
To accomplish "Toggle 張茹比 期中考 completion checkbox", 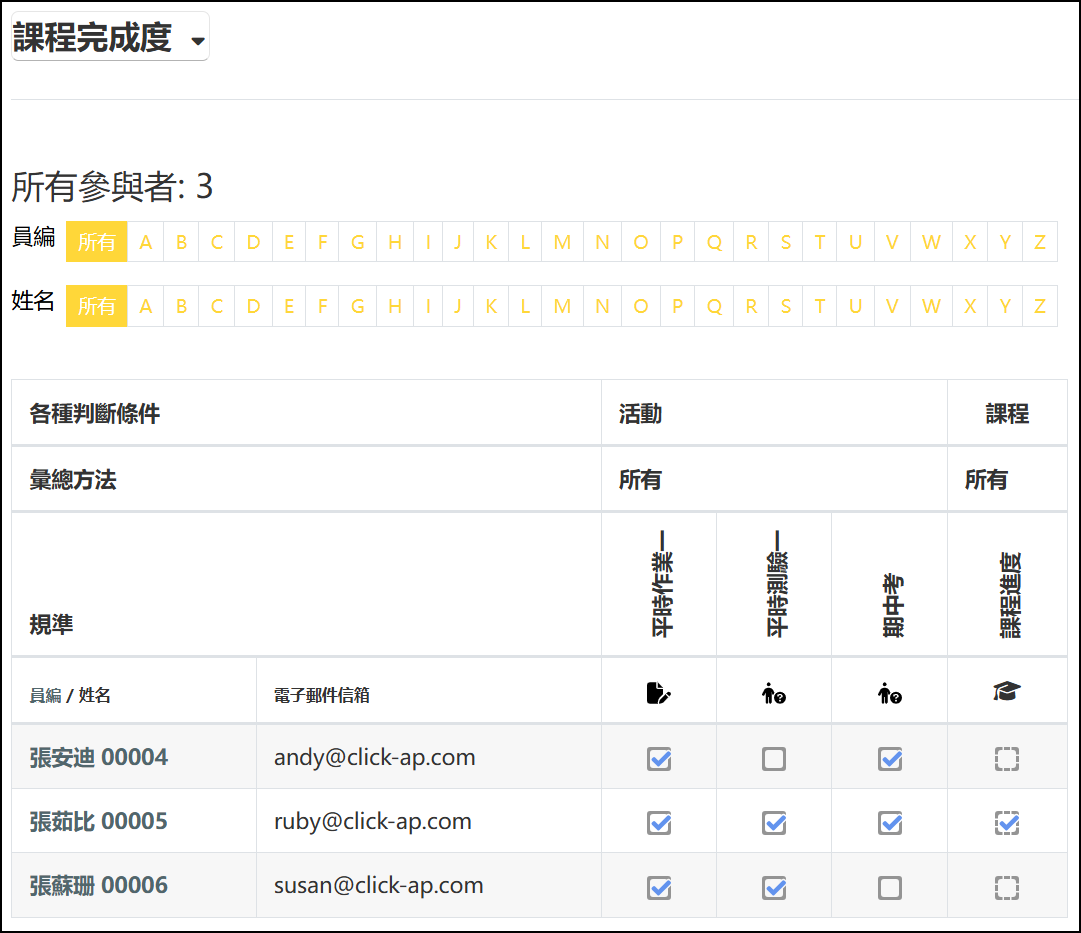I will pyautogui.click(x=890, y=823).
